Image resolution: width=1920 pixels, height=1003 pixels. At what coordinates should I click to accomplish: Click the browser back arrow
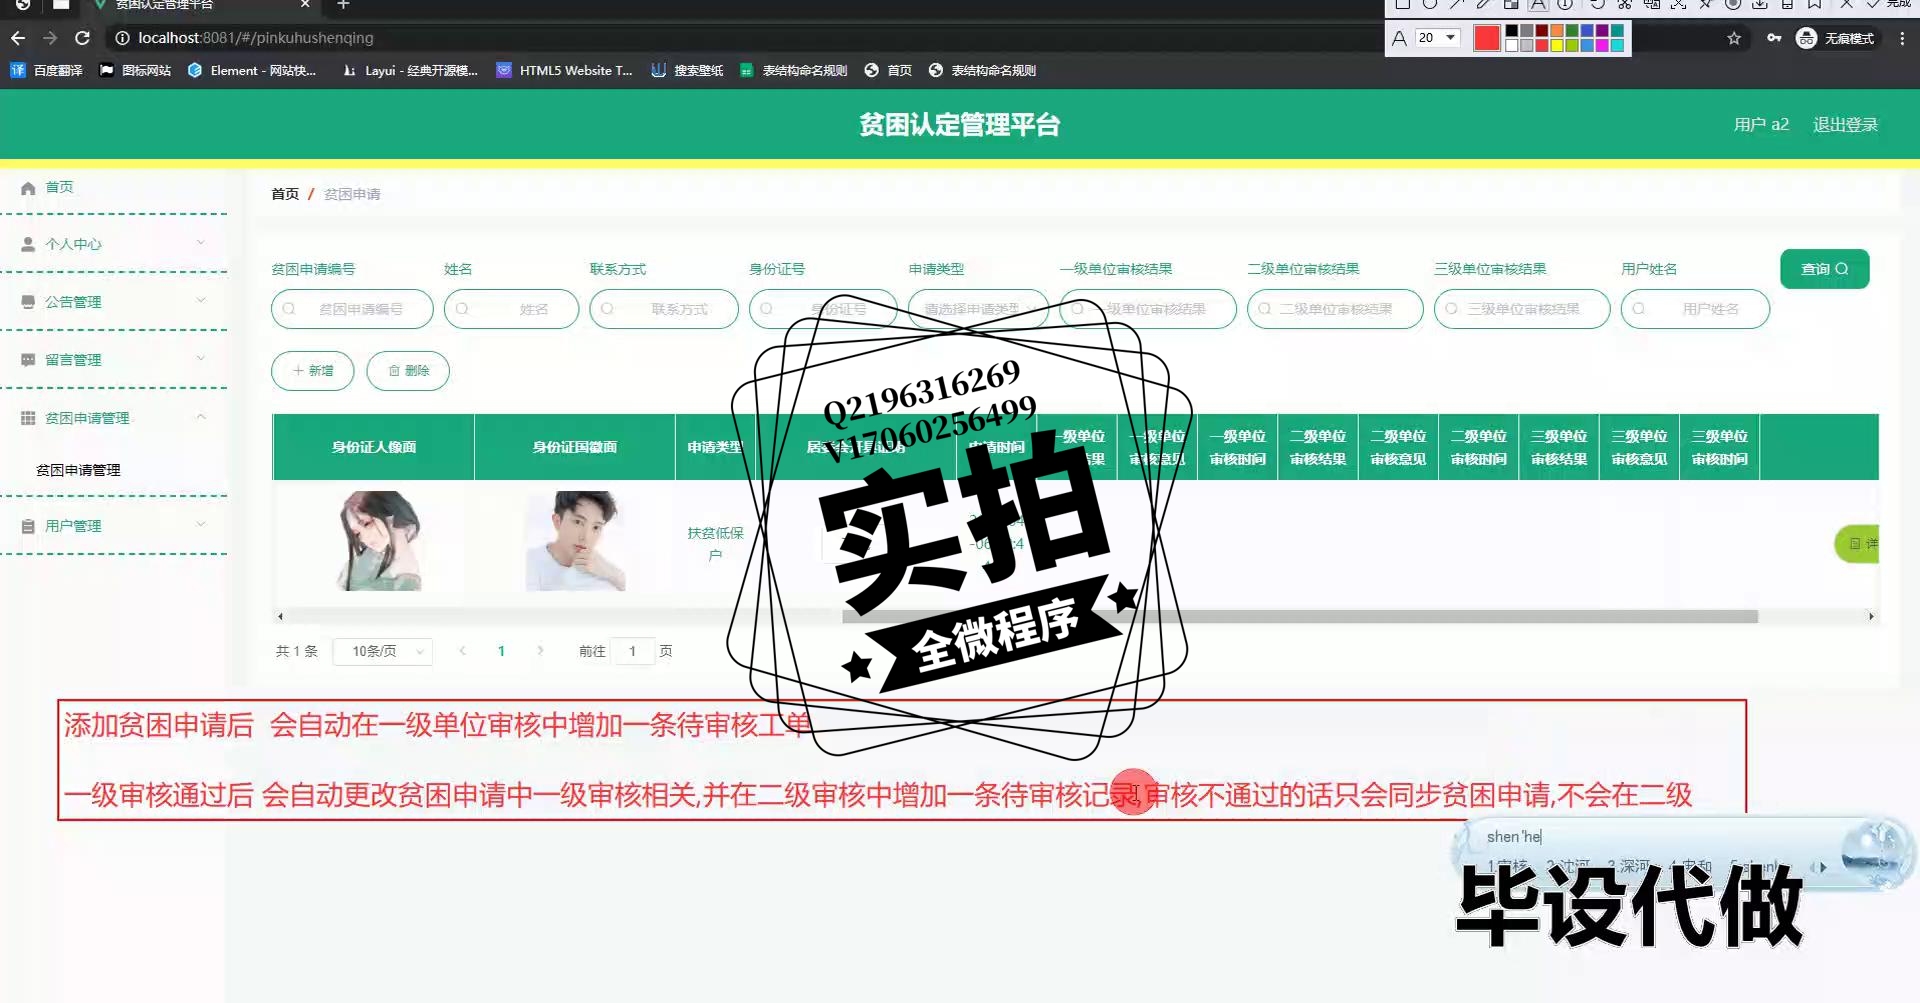(18, 38)
